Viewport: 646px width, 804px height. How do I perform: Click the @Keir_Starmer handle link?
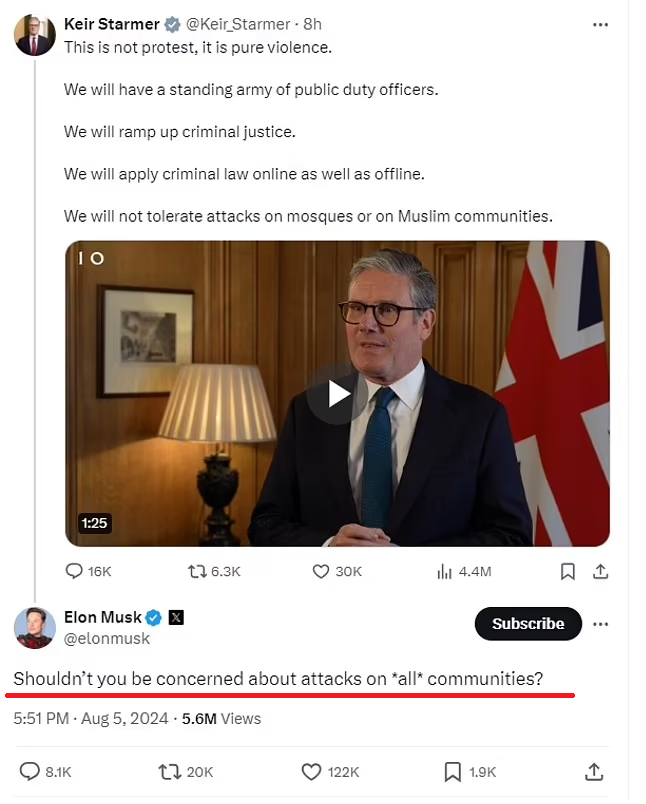click(x=238, y=24)
